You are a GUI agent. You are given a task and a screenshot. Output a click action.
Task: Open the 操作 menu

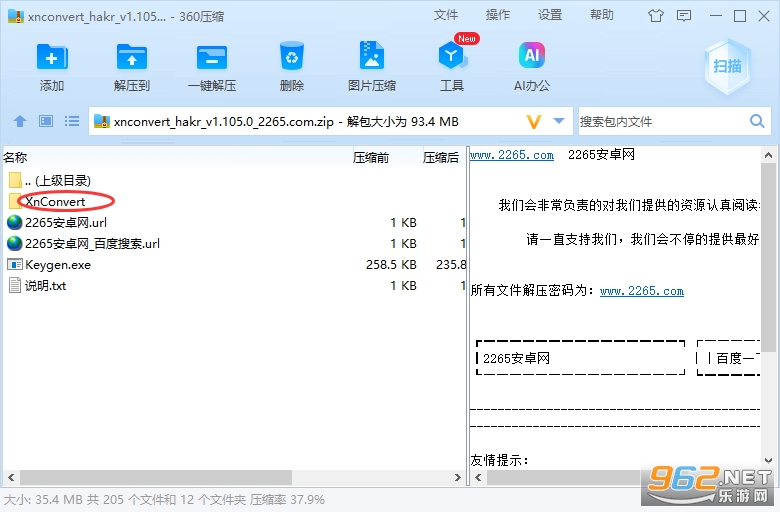(x=497, y=15)
